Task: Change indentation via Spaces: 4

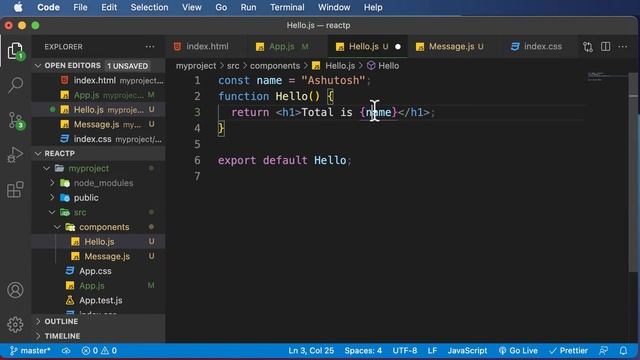Action: point(363,351)
